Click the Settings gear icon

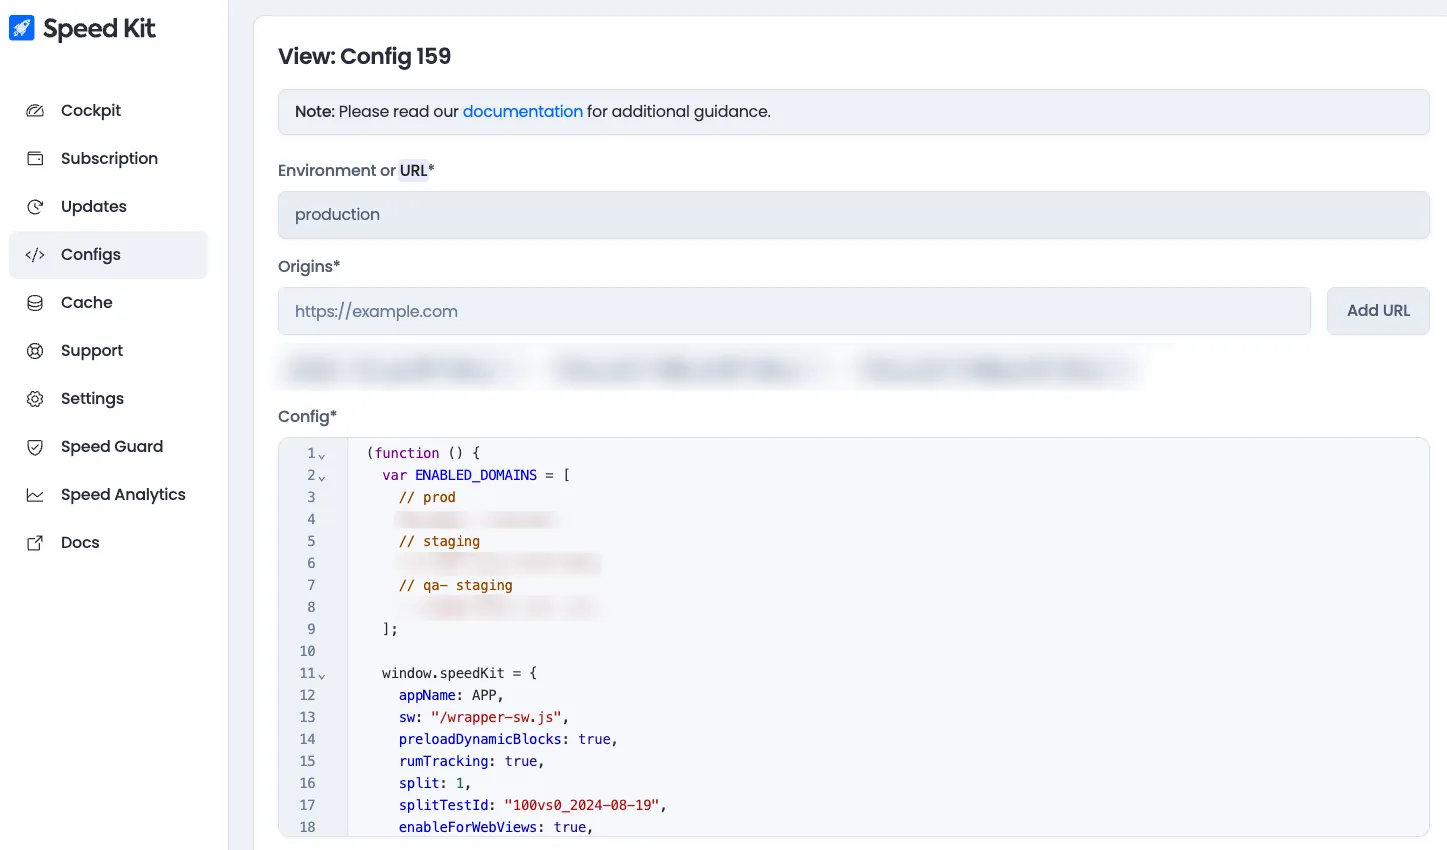click(35, 398)
